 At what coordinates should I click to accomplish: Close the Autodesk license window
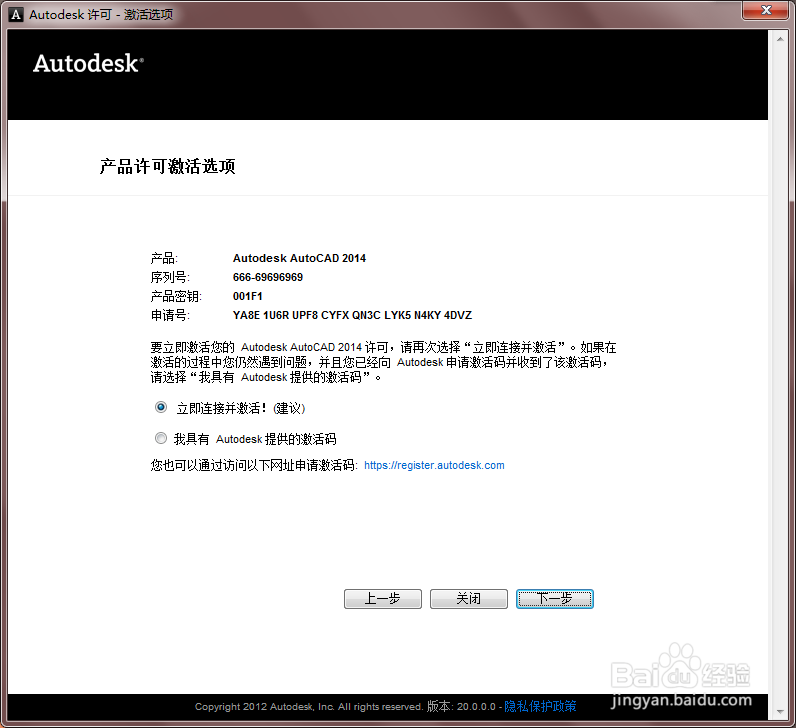[x=767, y=10]
